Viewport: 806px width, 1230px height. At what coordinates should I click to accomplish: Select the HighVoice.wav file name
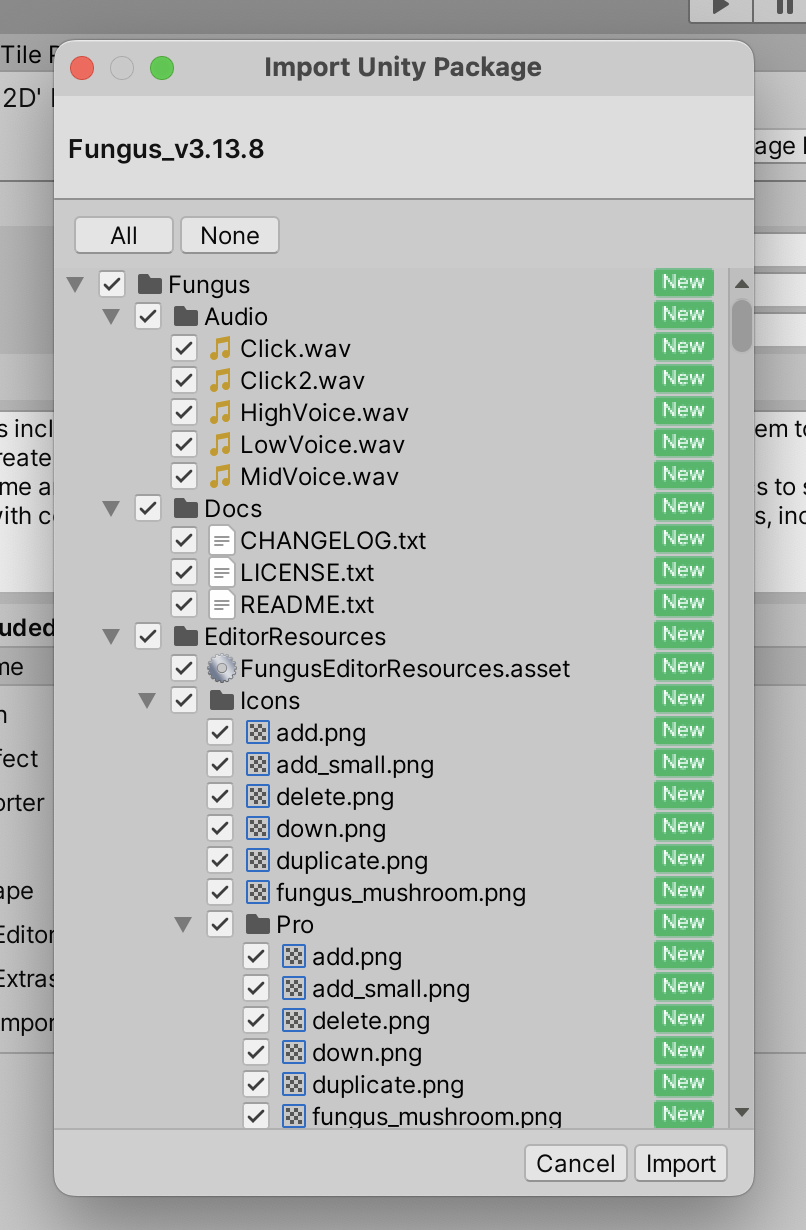pyautogui.click(x=324, y=413)
